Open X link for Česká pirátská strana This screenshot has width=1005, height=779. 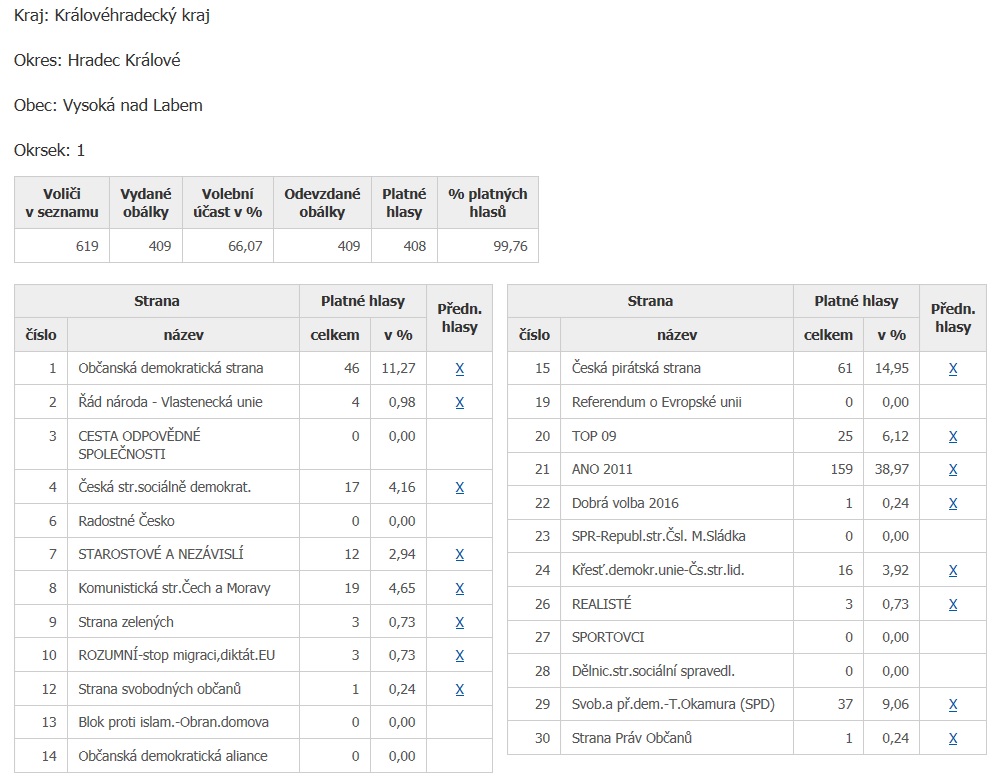(x=953, y=369)
